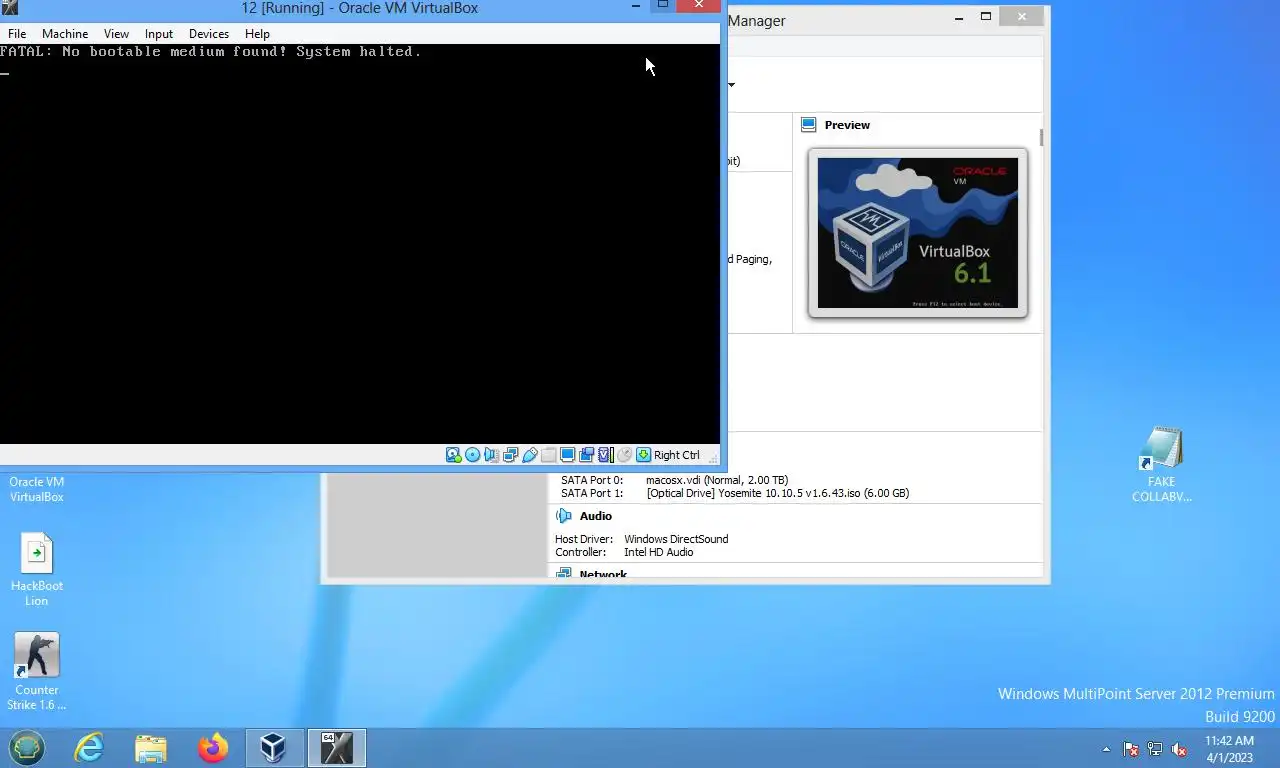Click the VirtualBox 6.1 preview thumbnail
The image size is (1280, 768).
tap(918, 233)
